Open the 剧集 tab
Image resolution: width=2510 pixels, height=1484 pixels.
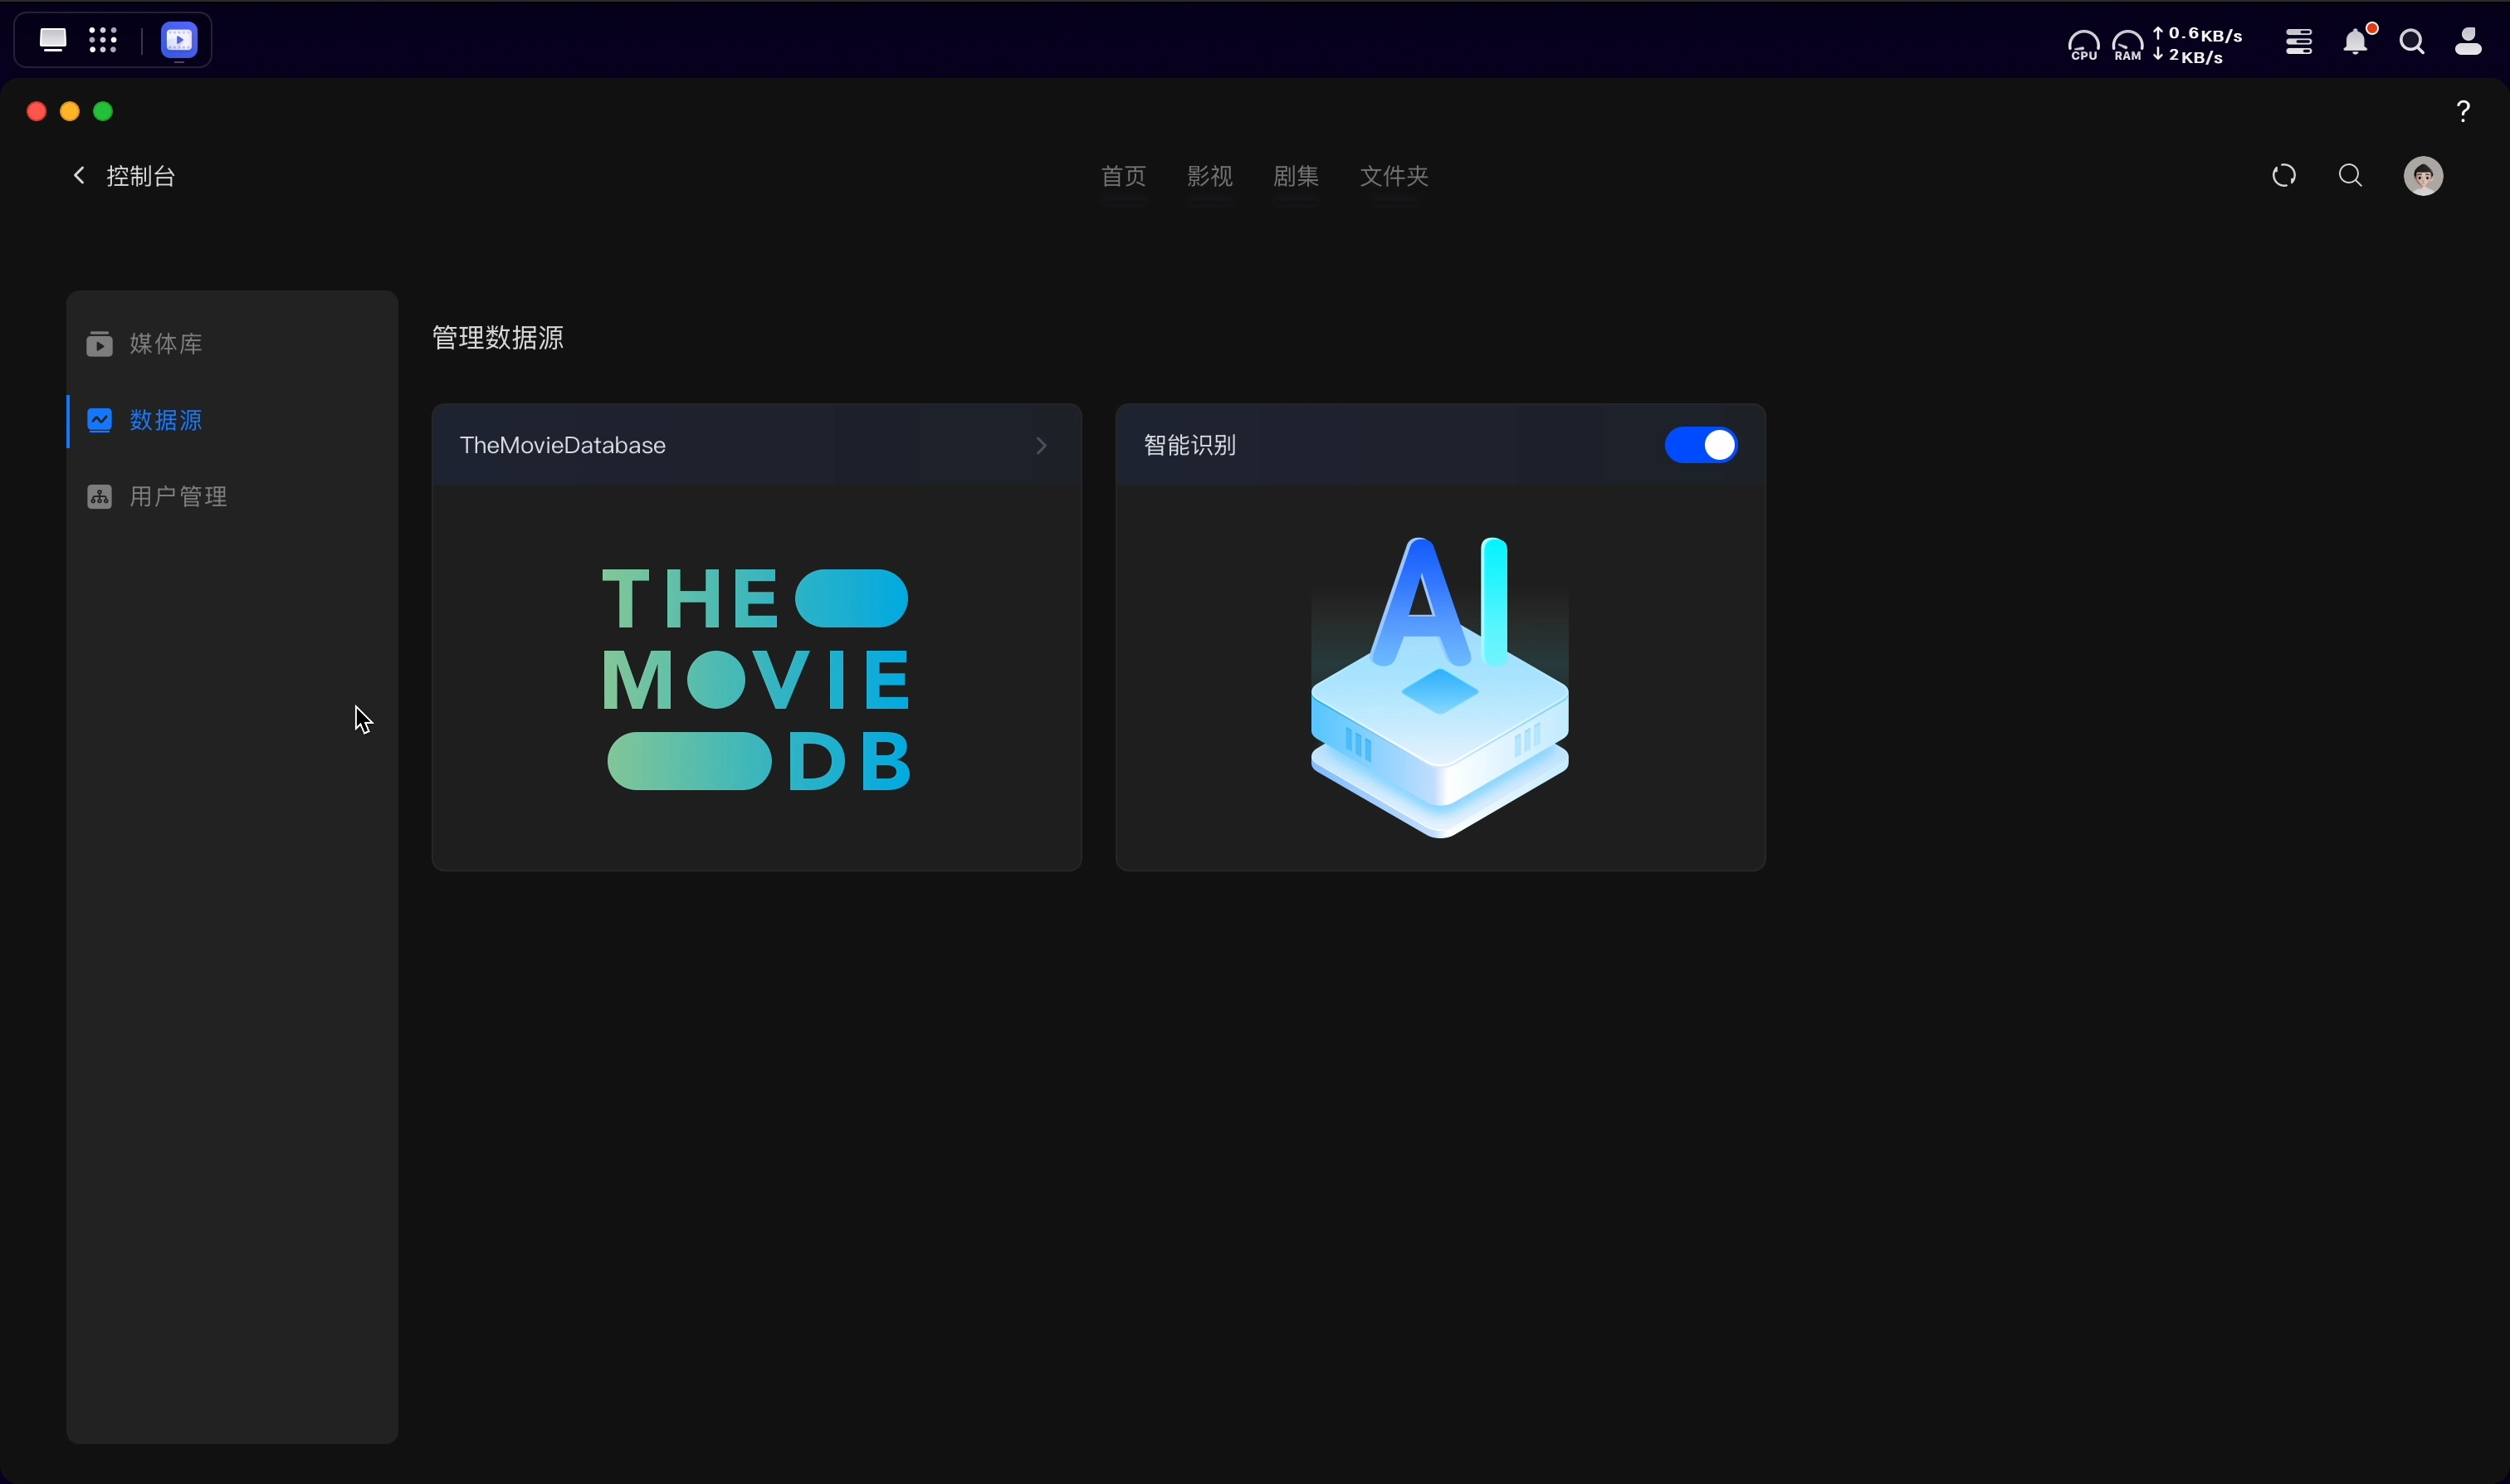coord(1296,176)
